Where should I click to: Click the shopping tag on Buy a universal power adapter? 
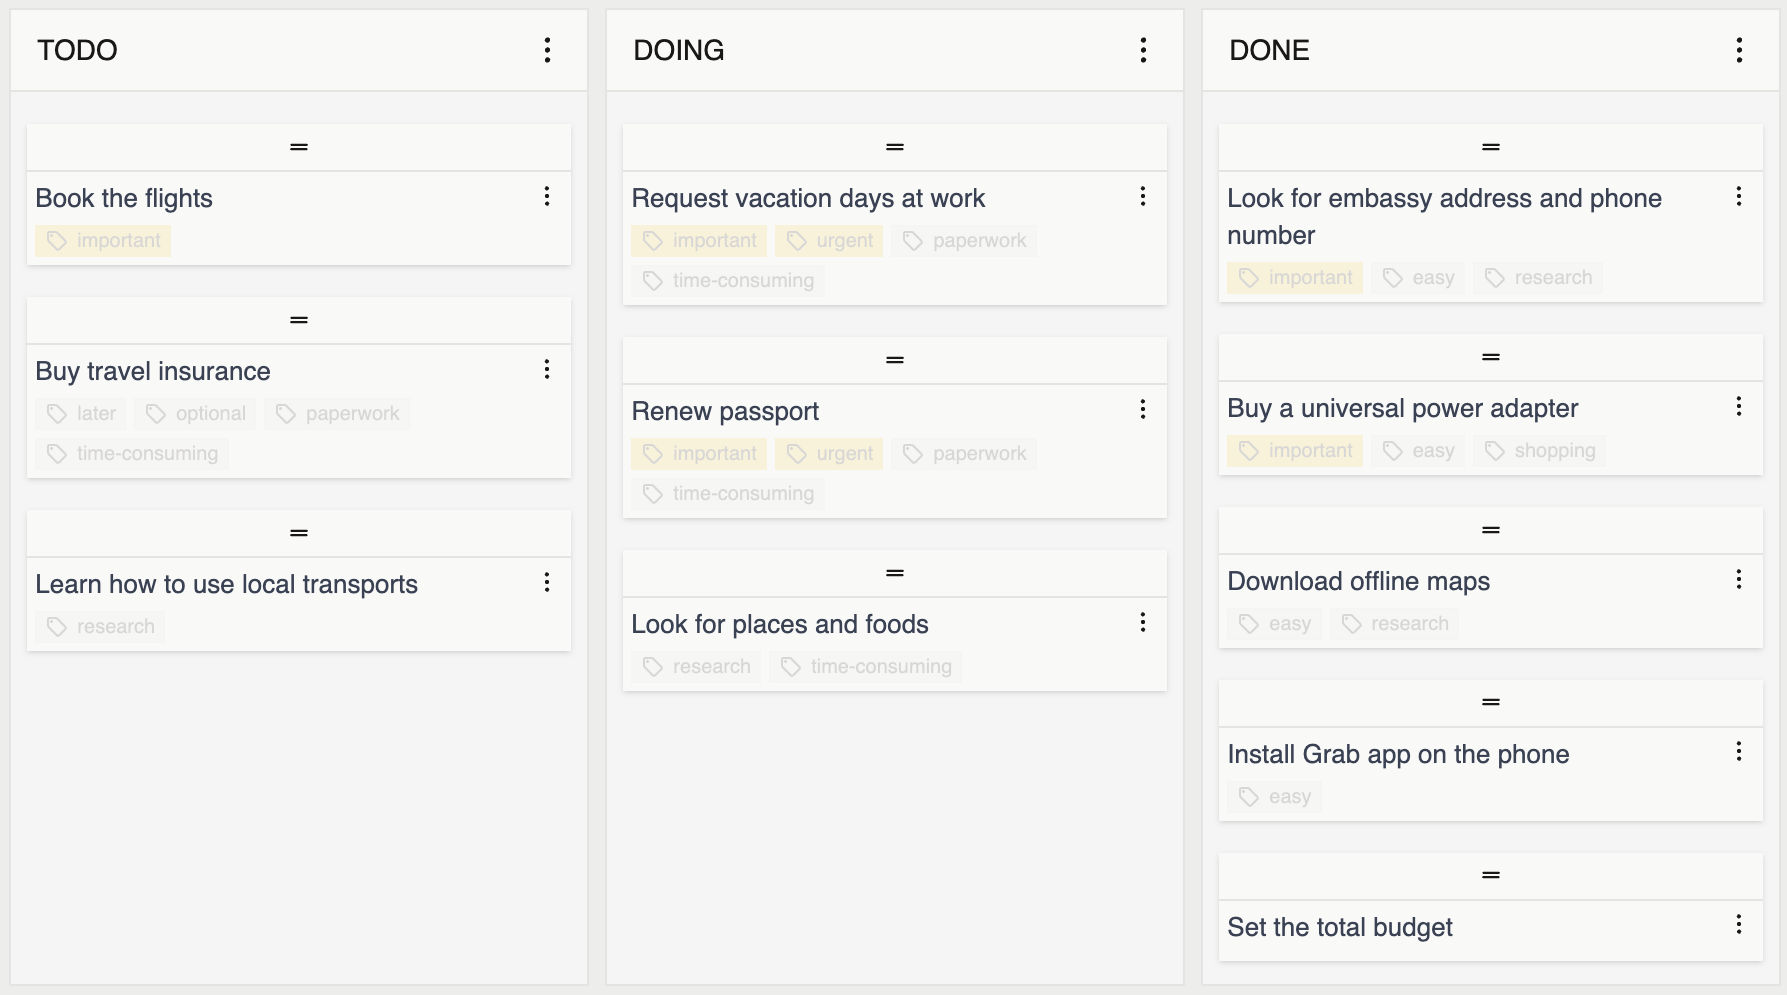[x=1538, y=450]
